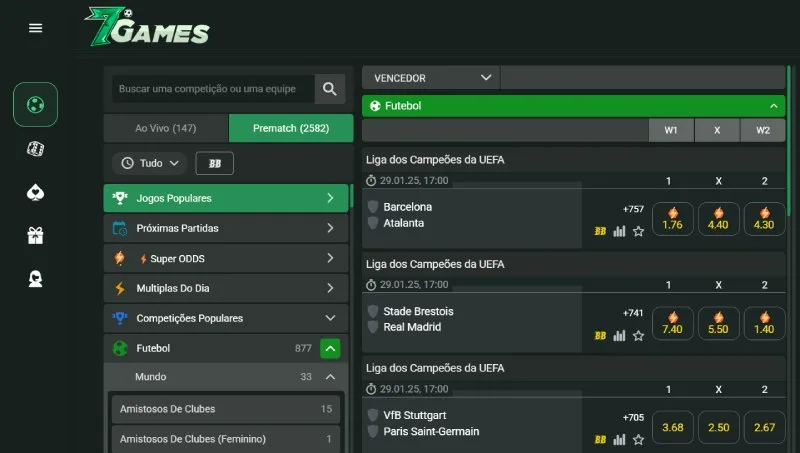800x453 pixels.
Task: Favorite VfB Stuttgart vs Paris Saint-Germain star
Action: tap(638, 439)
